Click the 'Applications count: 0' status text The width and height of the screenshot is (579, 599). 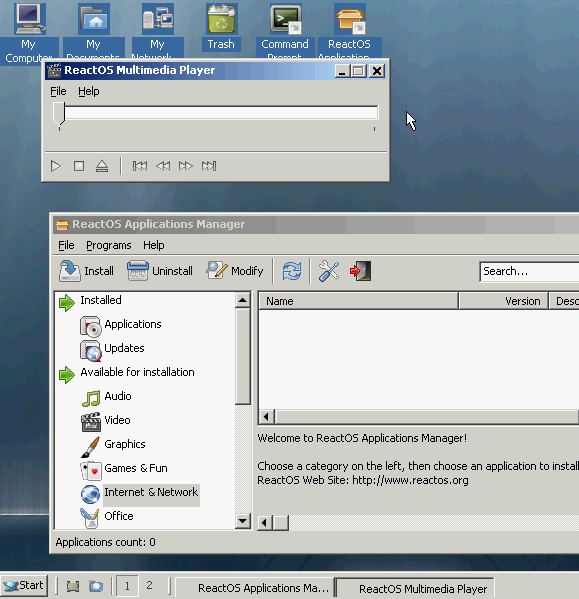(x=105, y=542)
